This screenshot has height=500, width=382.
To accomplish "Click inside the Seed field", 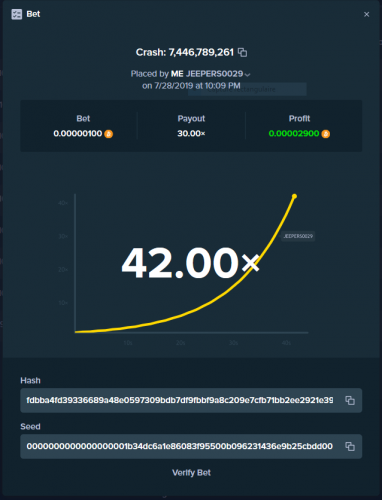I will click(x=191, y=446).
